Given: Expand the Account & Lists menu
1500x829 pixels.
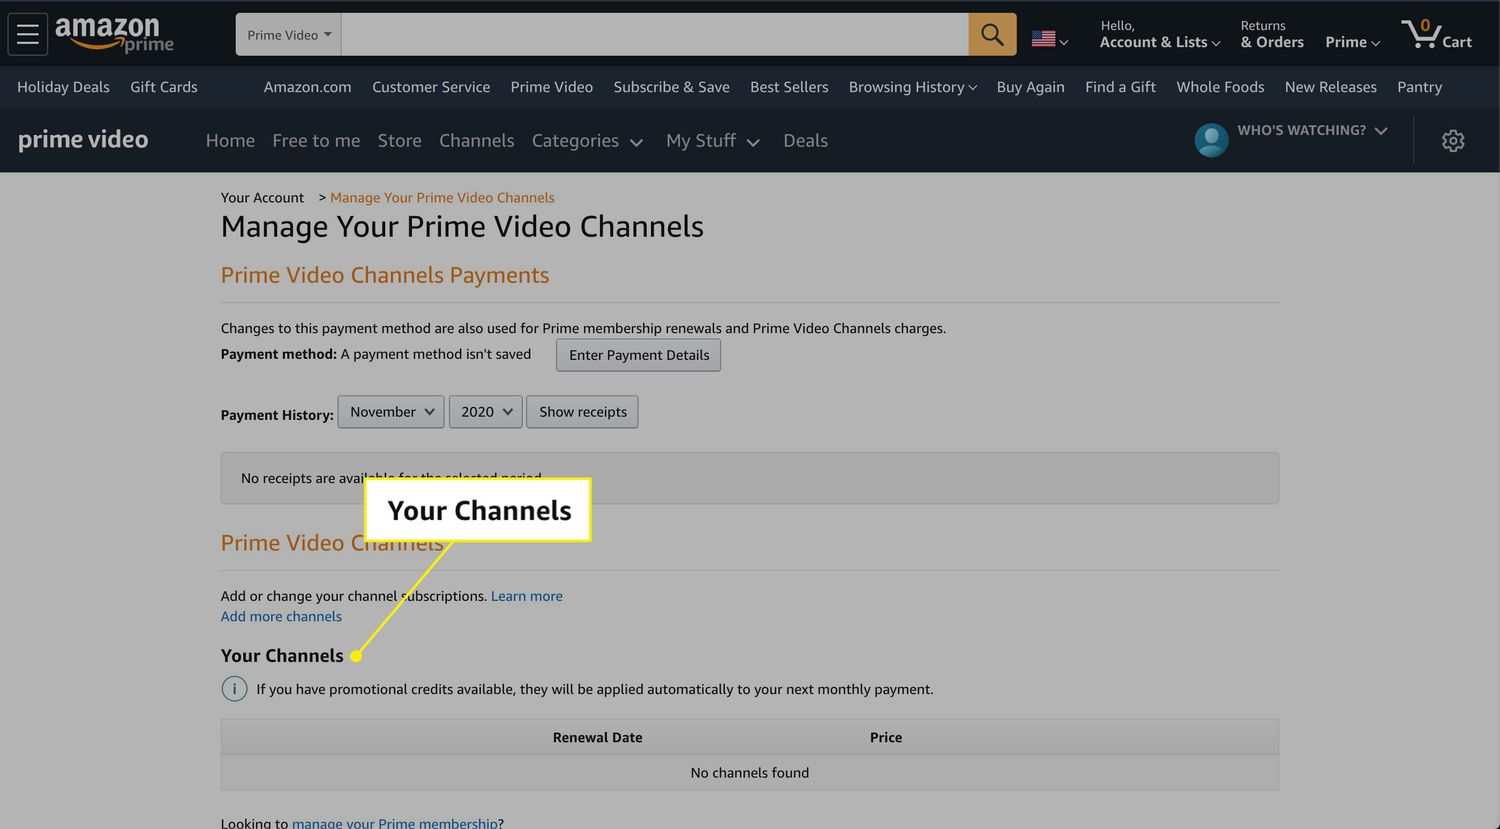Looking at the screenshot, I should (1160, 34).
